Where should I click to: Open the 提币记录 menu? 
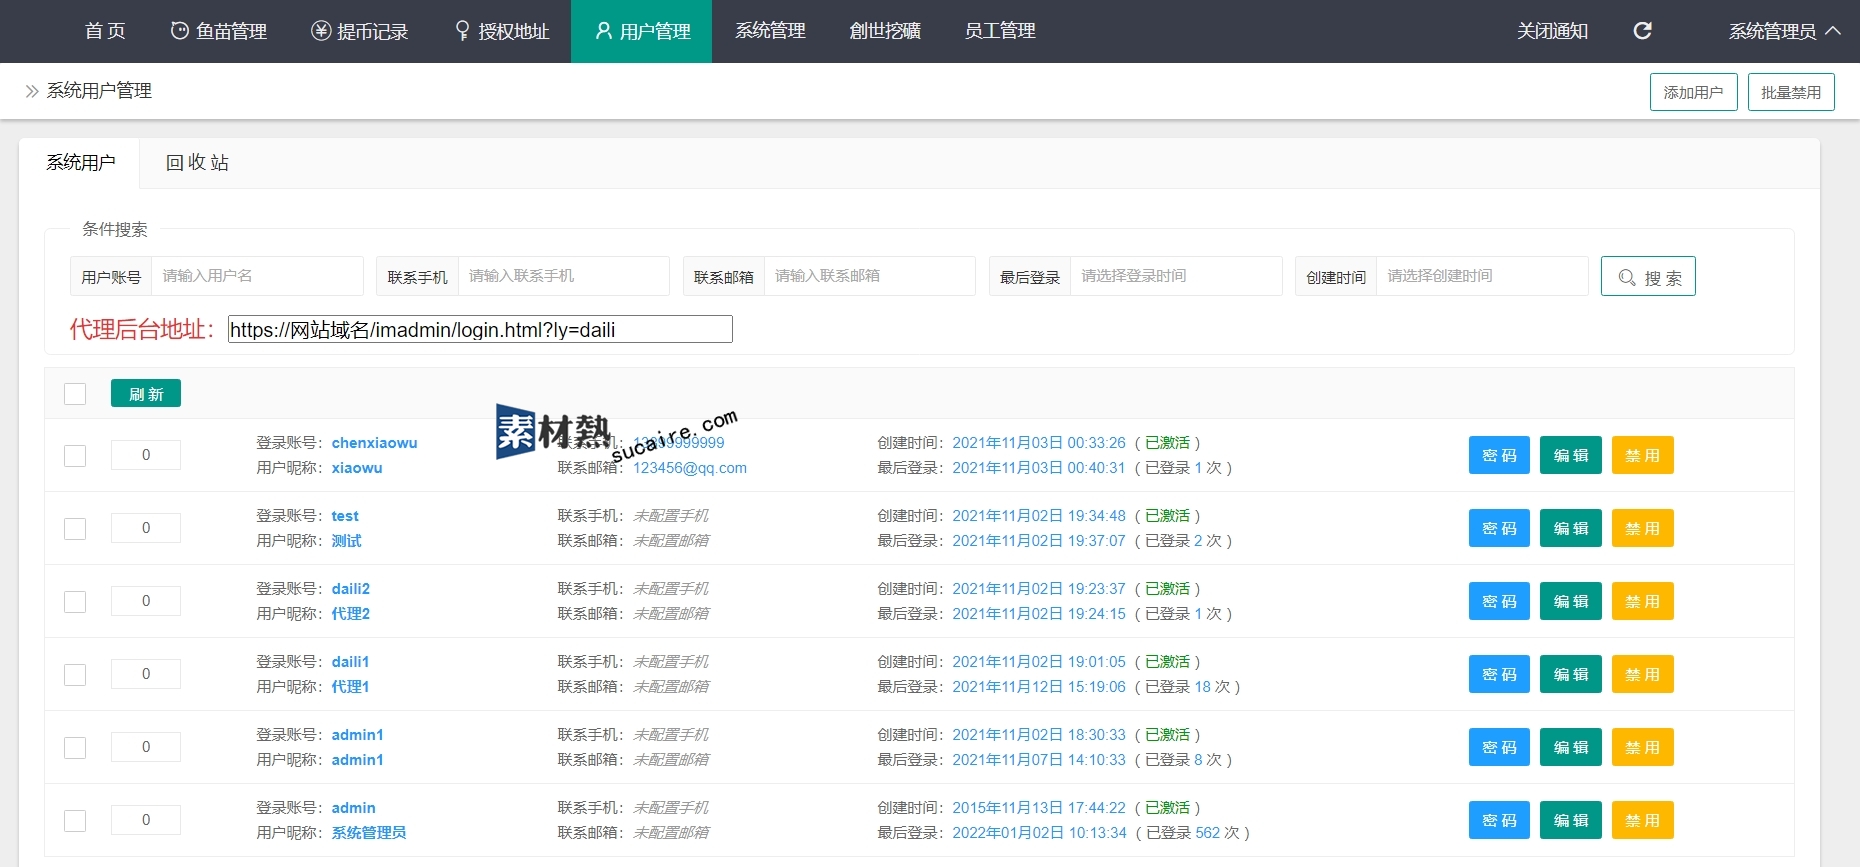[x=360, y=31]
